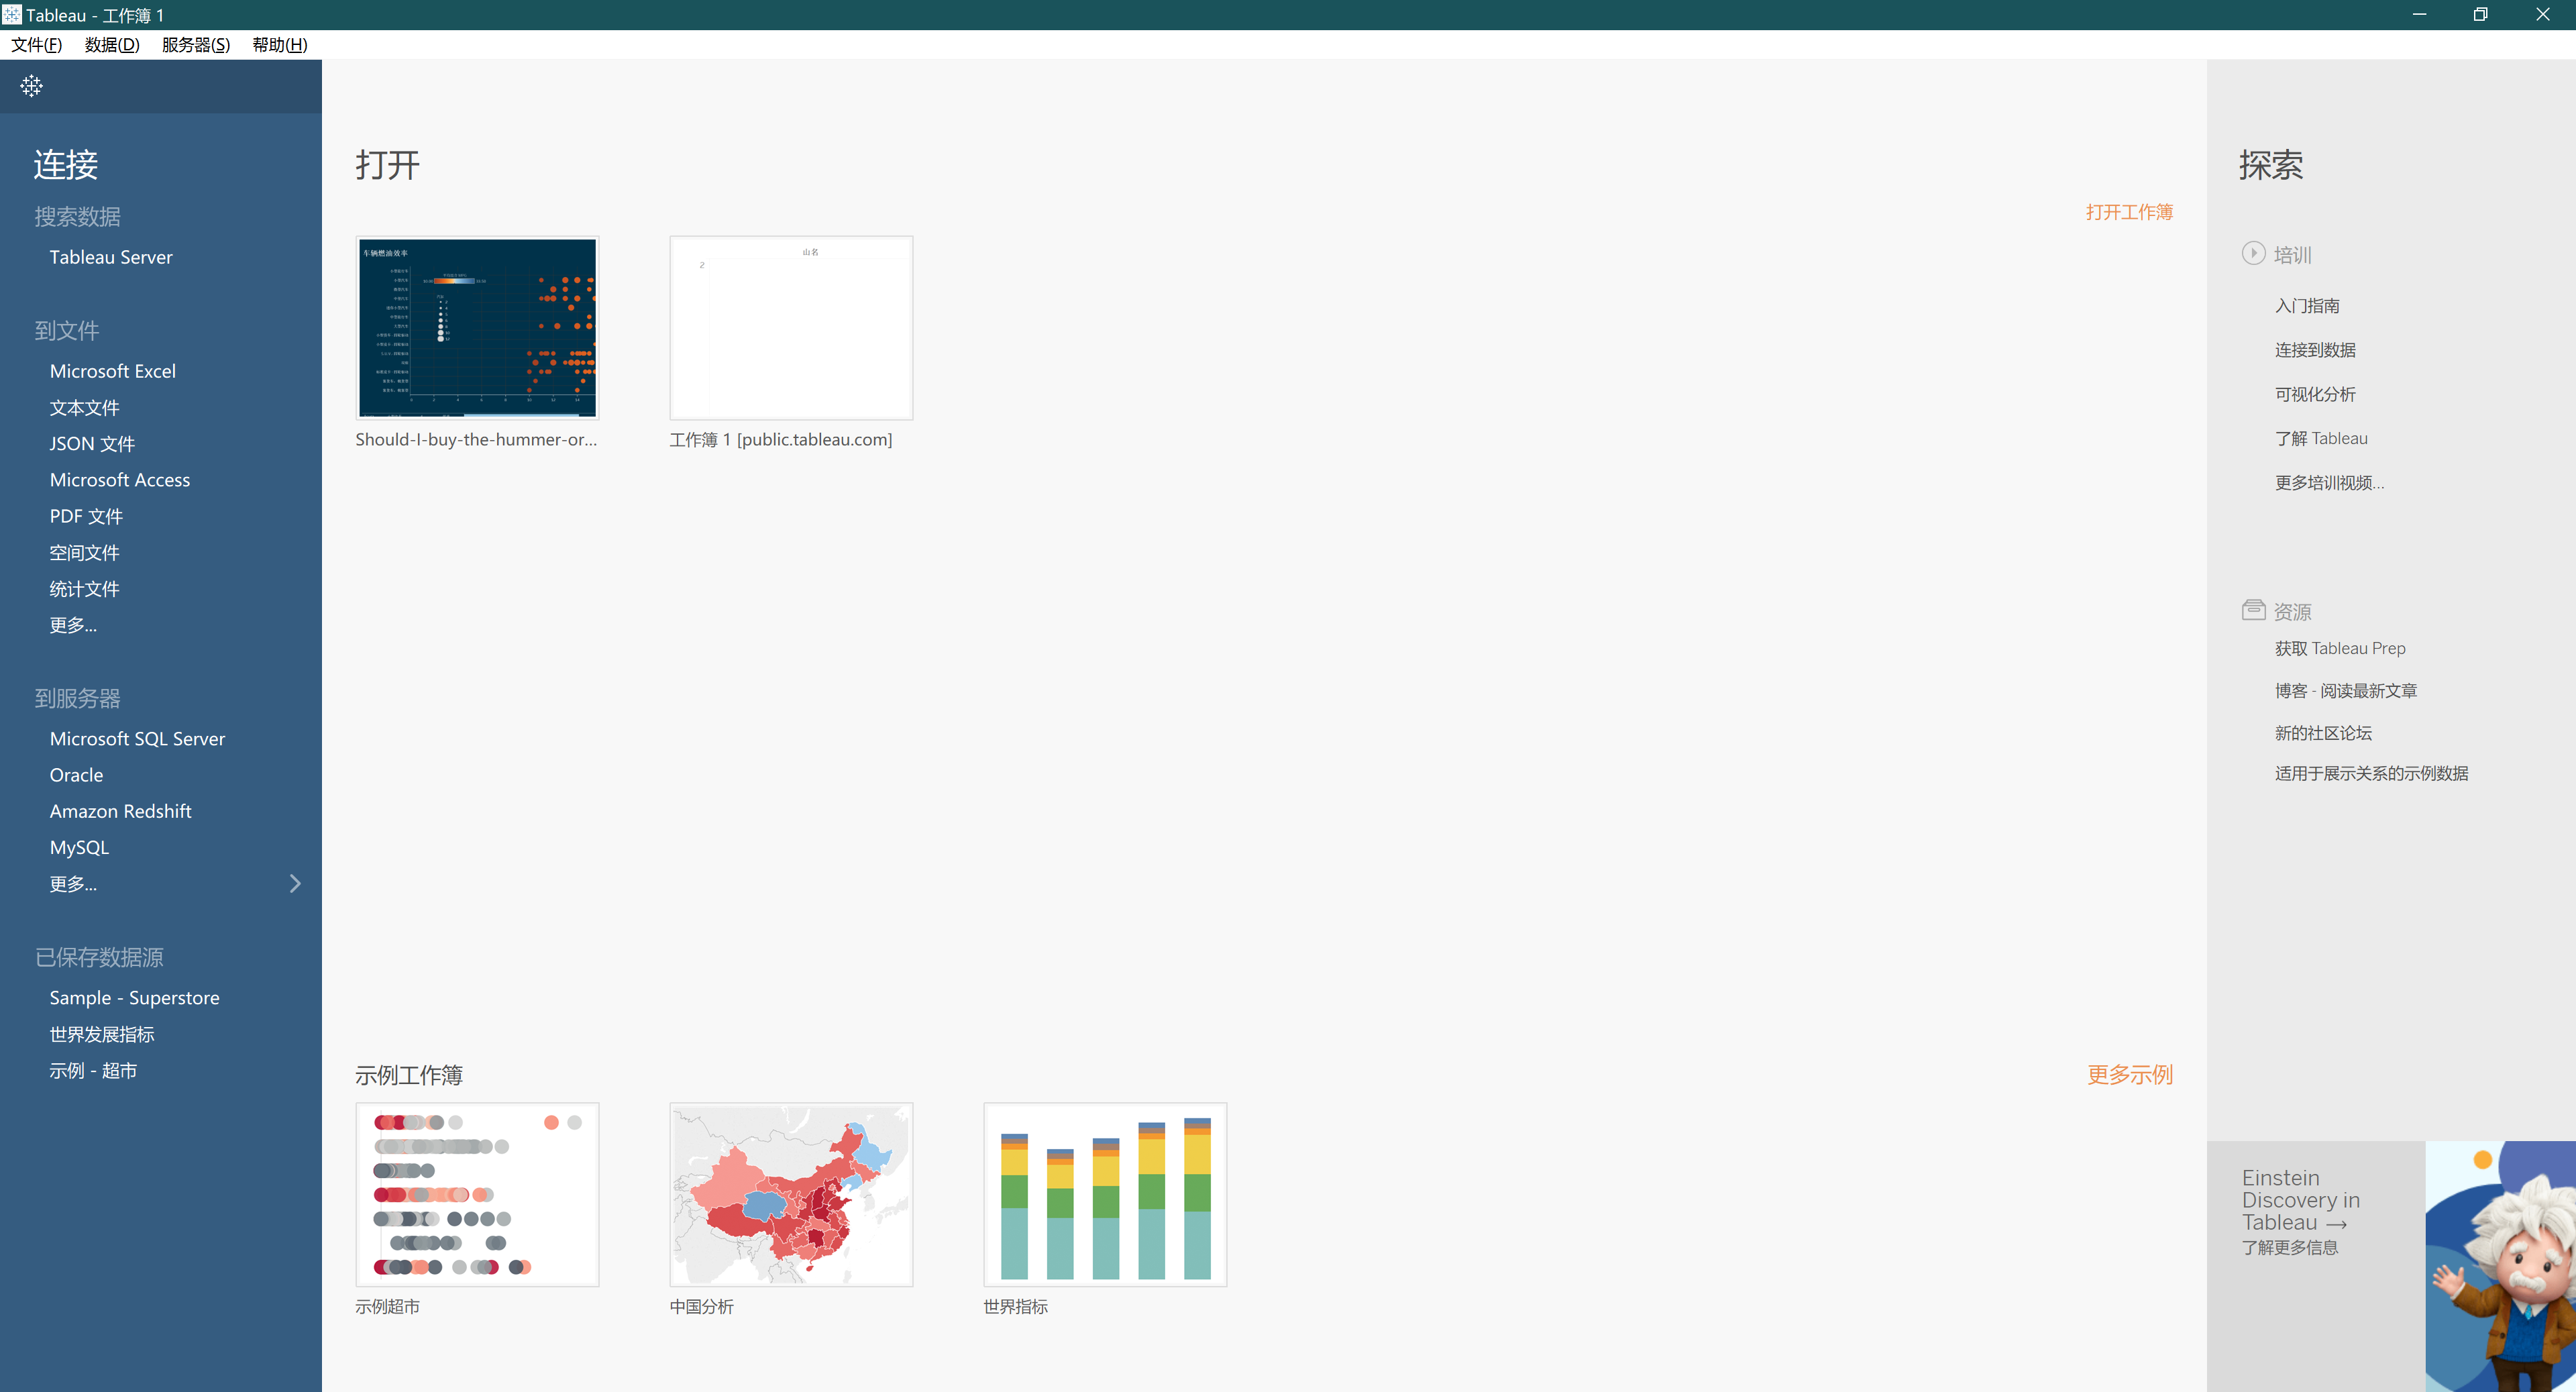Connect to MySQL server

[80, 847]
